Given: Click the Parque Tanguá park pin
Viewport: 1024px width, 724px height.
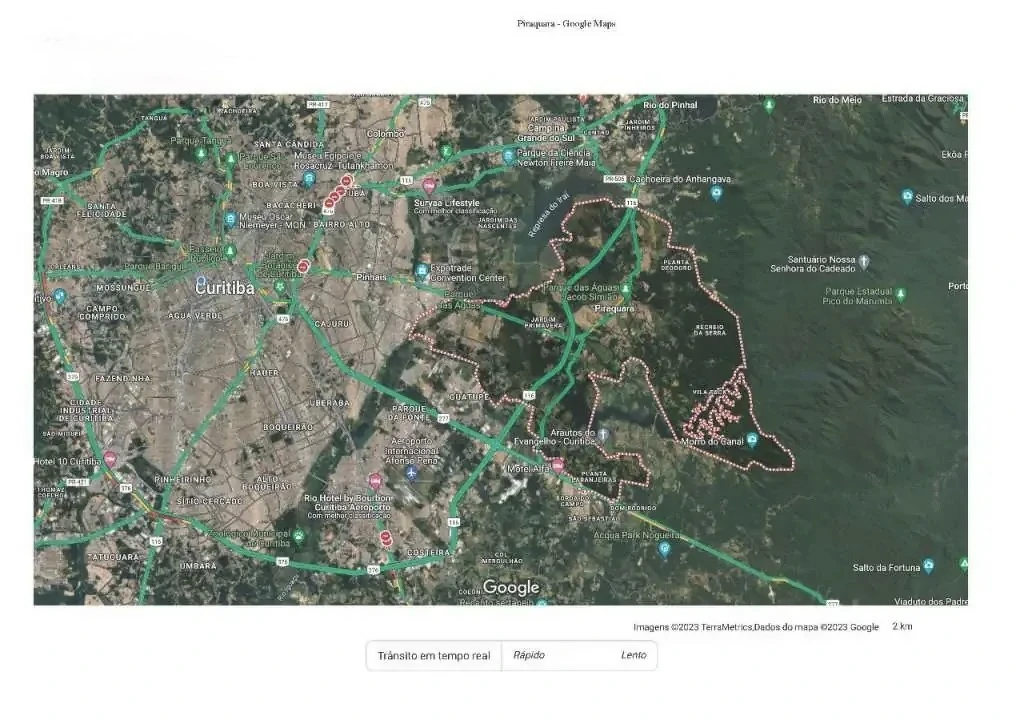Looking at the screenshot, I should [x=202, y=153].
